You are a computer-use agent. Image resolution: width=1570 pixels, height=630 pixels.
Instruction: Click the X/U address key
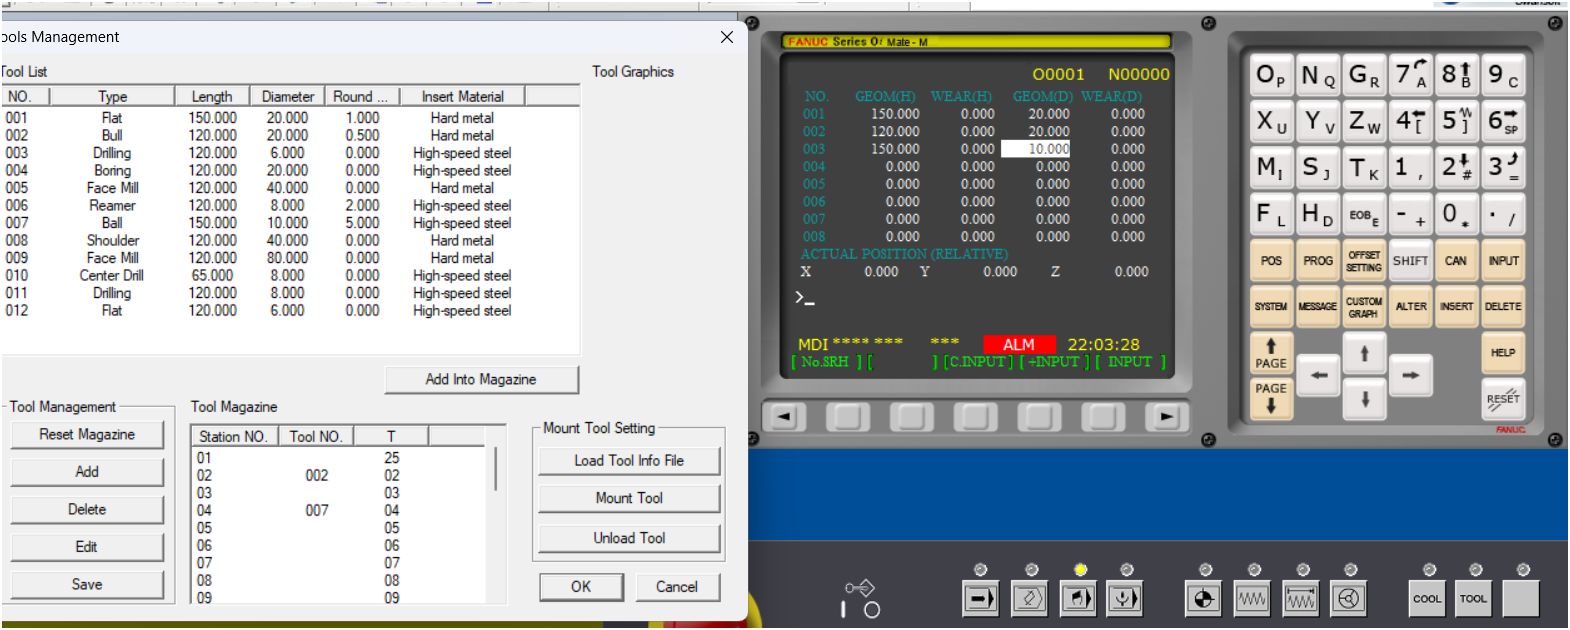pyautogui.click(x=1271, y=121)
